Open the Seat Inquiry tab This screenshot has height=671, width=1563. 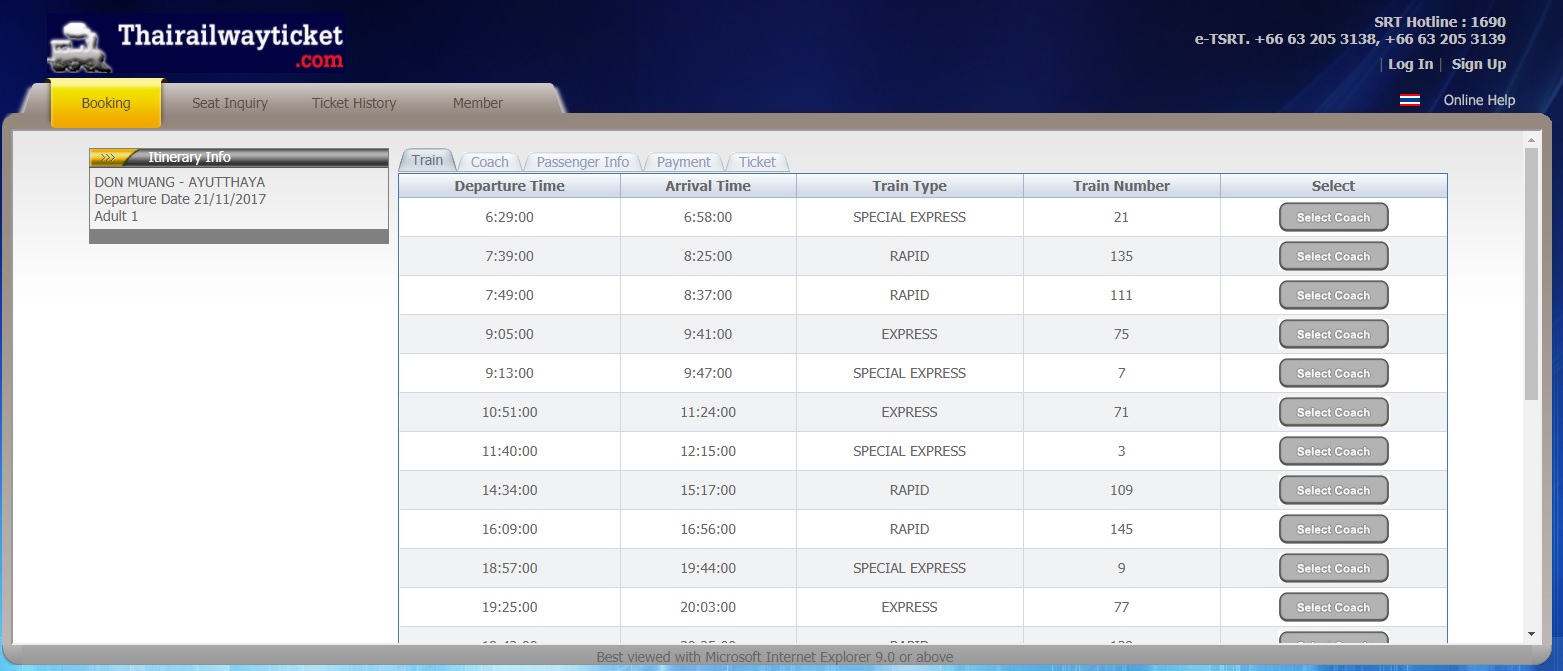230,103
